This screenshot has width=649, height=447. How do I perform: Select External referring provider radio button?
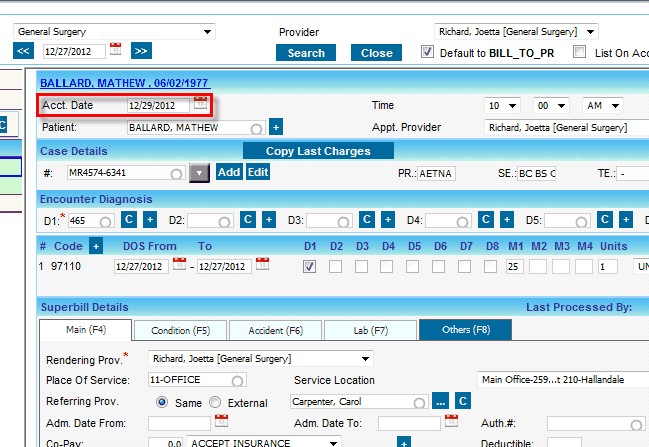(x=215, y=401)
